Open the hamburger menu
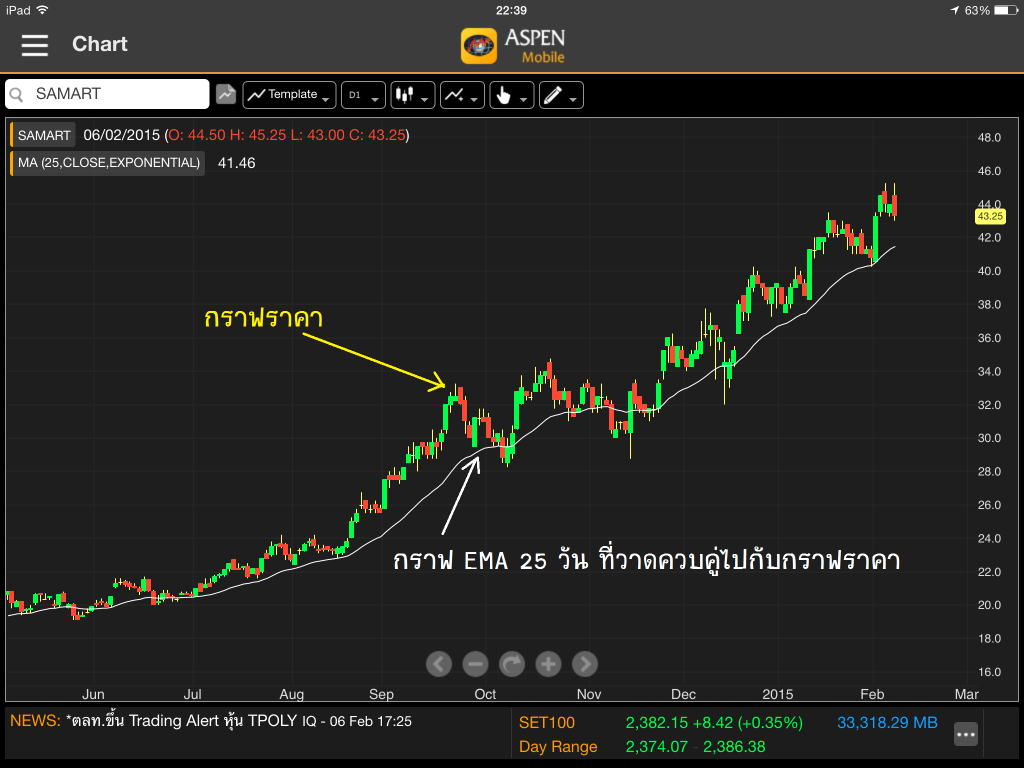The image size is (1024, 768). [x=34, y=45]
